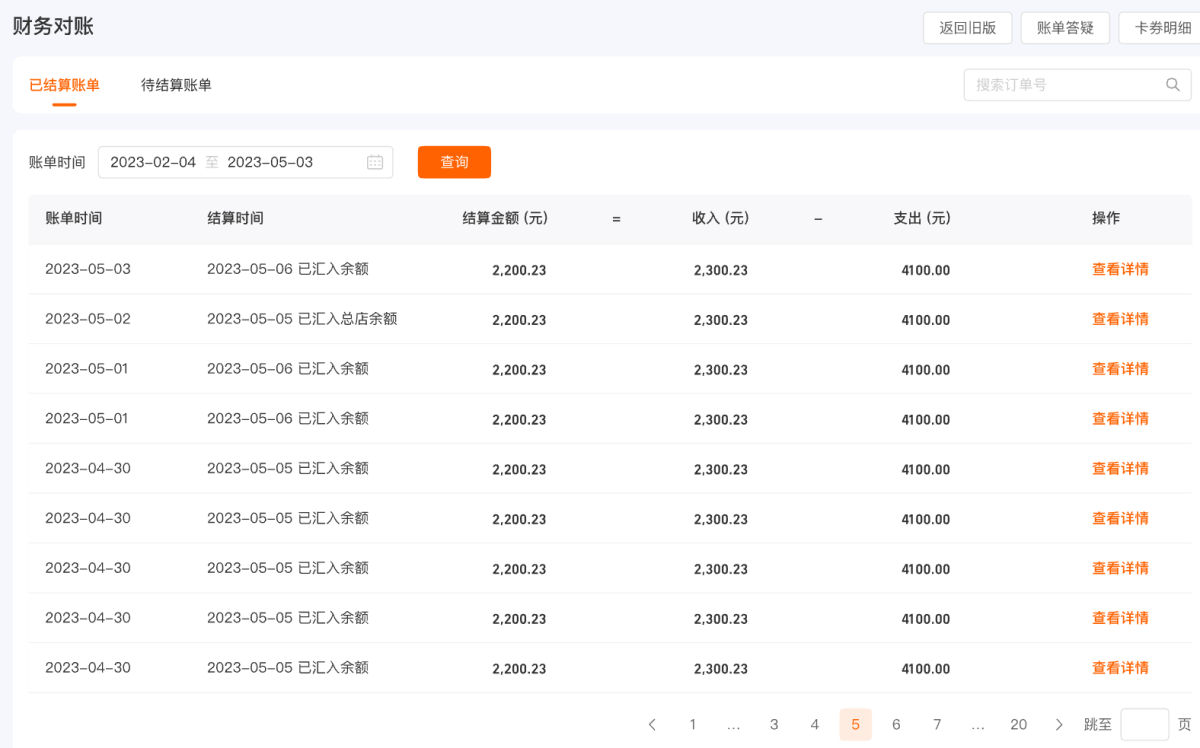The image size is (1200, 748).
Task: Expand the ellipsis after page 1
Action: click(733, 724)
